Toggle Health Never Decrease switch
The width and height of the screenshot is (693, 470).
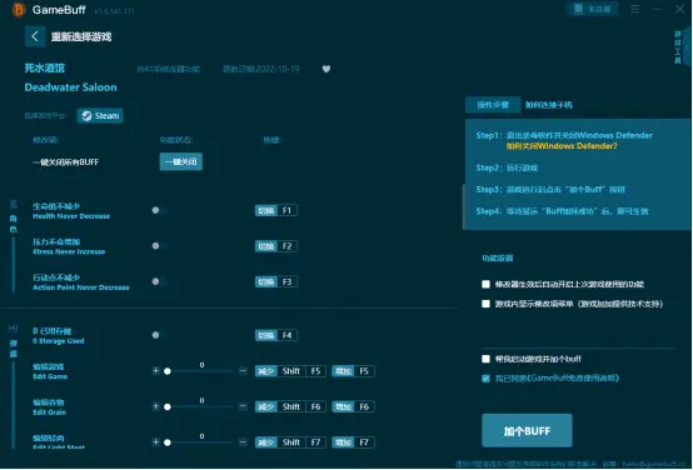point(160,210)
